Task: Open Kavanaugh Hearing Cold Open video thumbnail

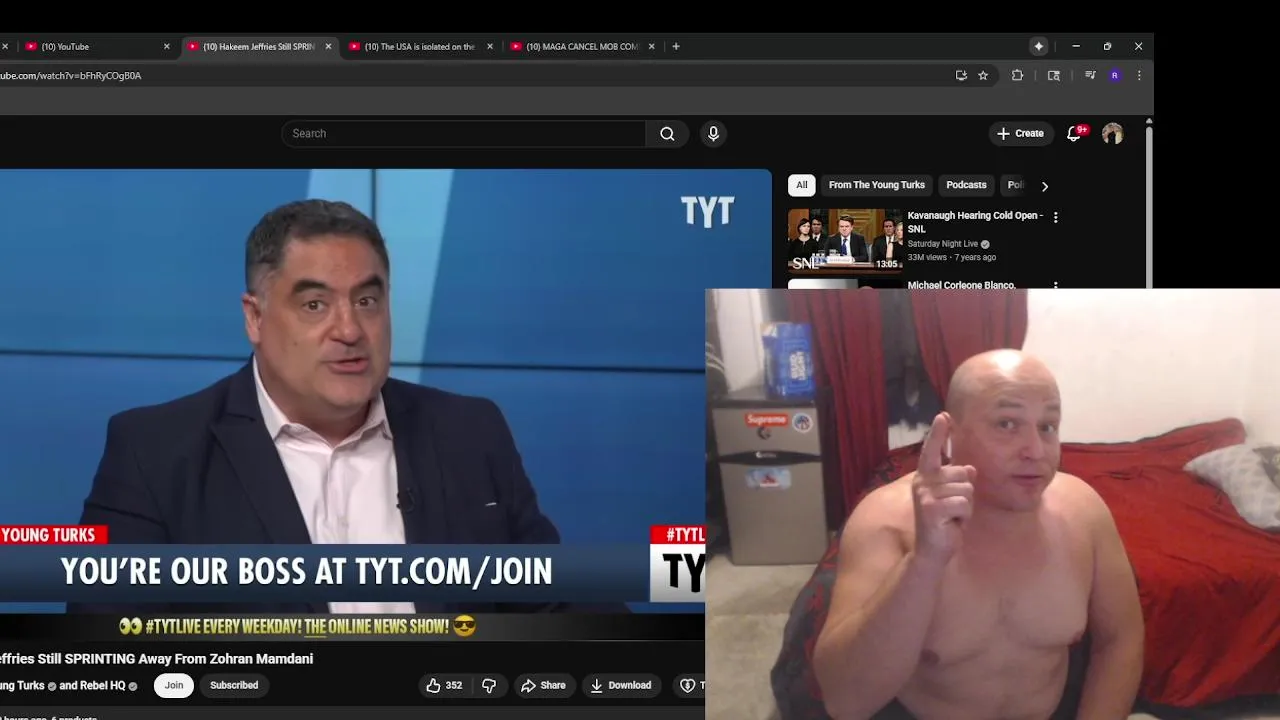Action: coord(845,240)
